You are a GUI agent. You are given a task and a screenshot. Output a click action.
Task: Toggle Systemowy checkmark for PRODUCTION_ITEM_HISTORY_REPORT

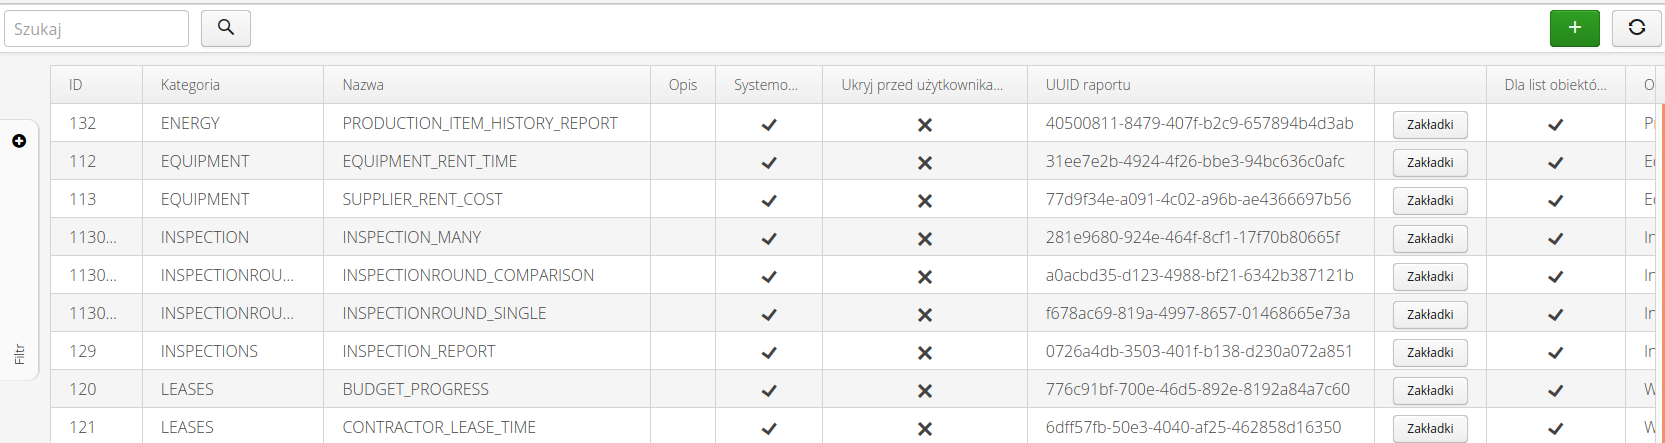(x=769, y=125)
